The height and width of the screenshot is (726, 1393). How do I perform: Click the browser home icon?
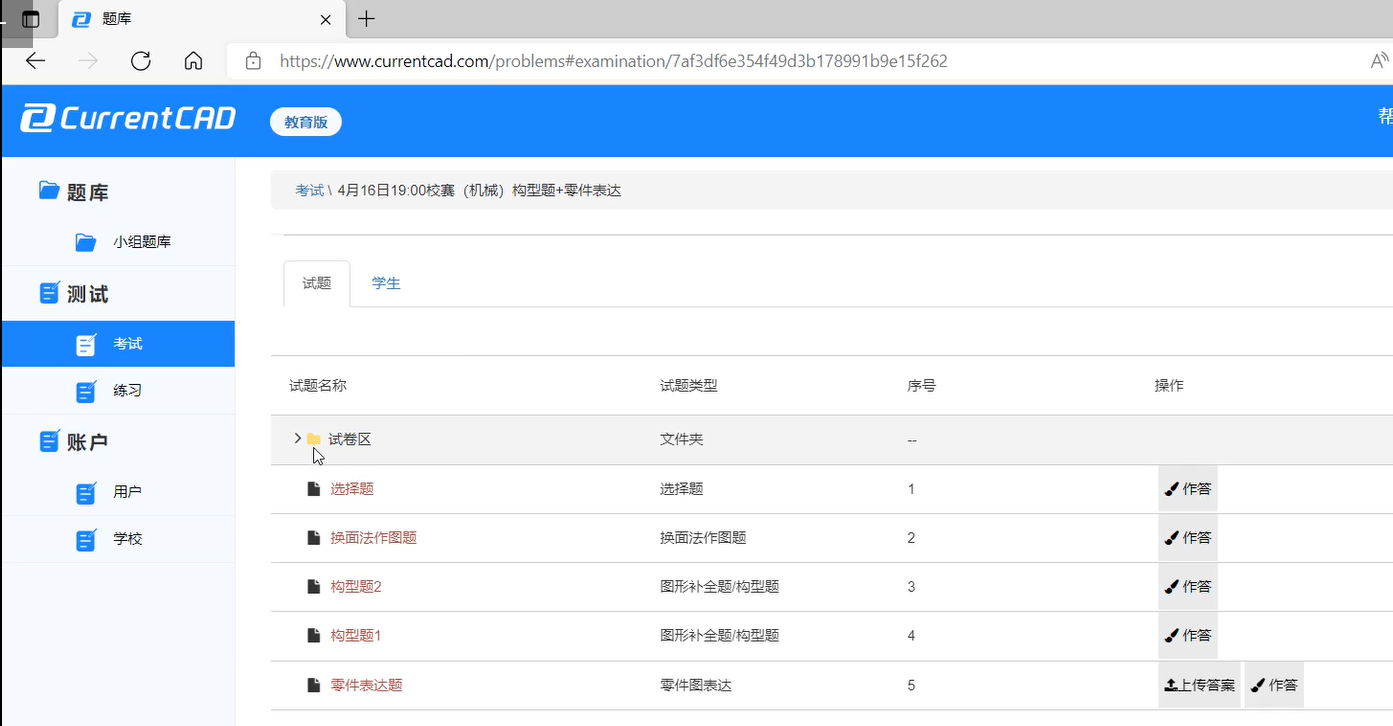[x=193, y=61]
